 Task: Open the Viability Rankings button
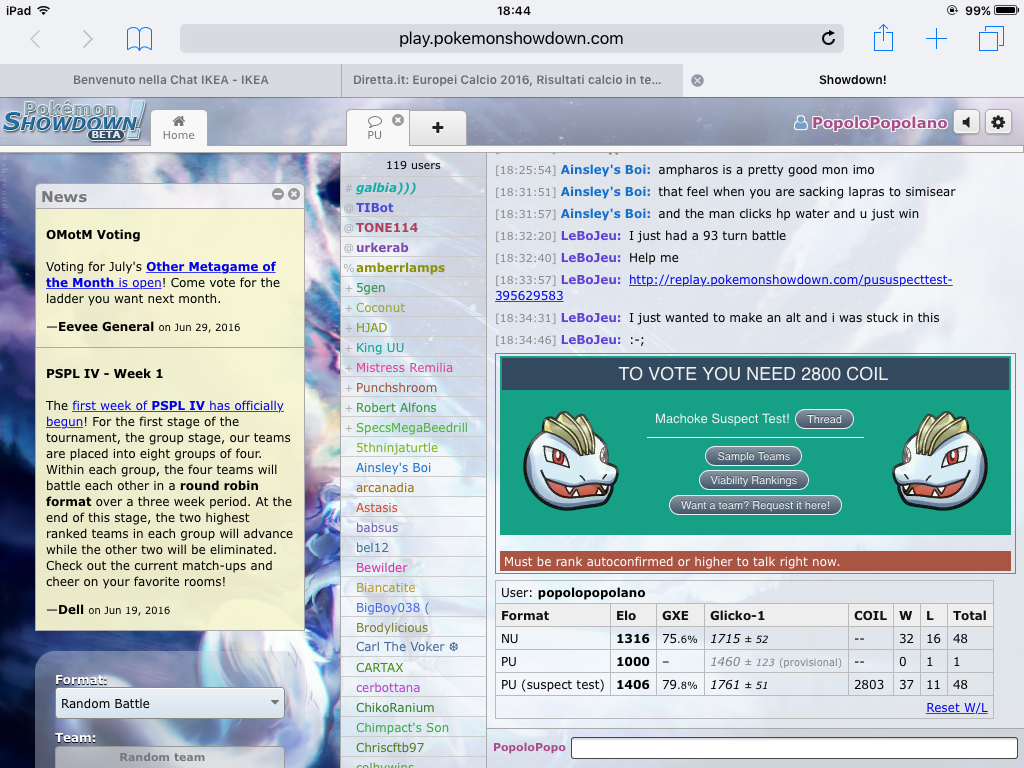tap(753, 480)
